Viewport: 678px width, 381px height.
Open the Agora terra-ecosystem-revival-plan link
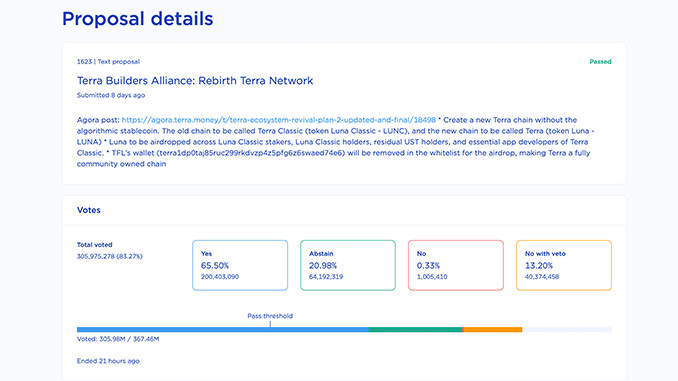pyautogui.click(x=278, y=120)
